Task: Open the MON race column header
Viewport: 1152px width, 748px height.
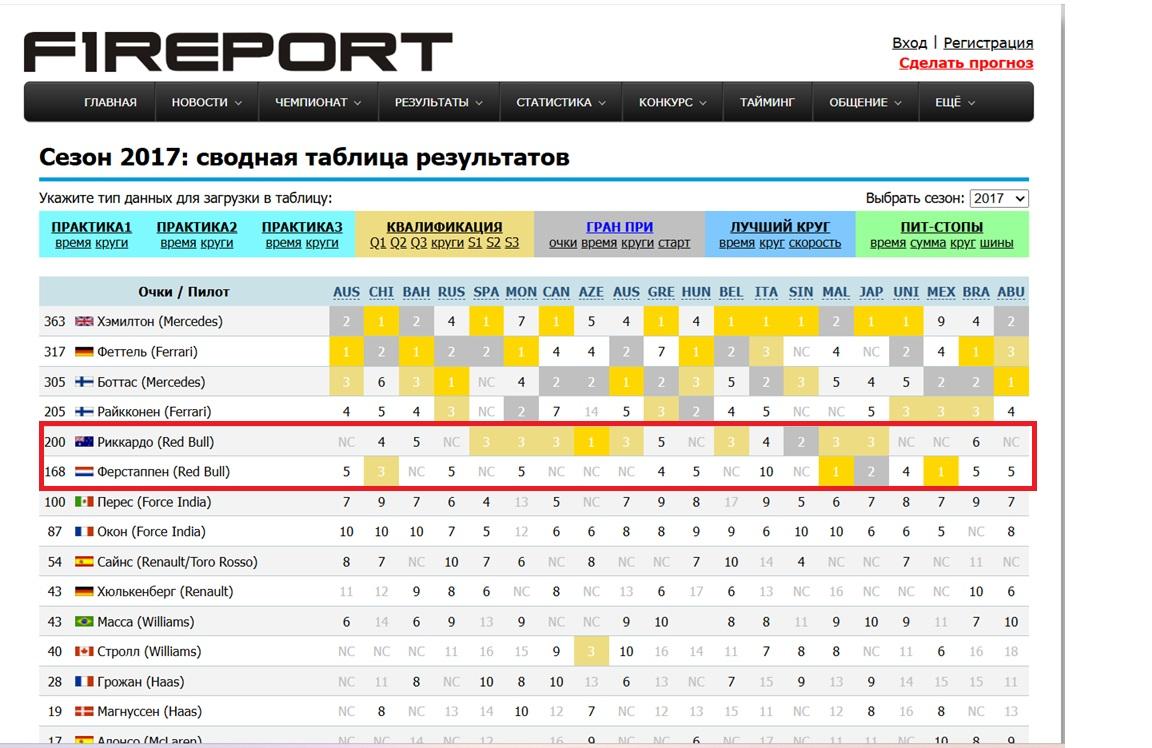Action: click(521, 292)
